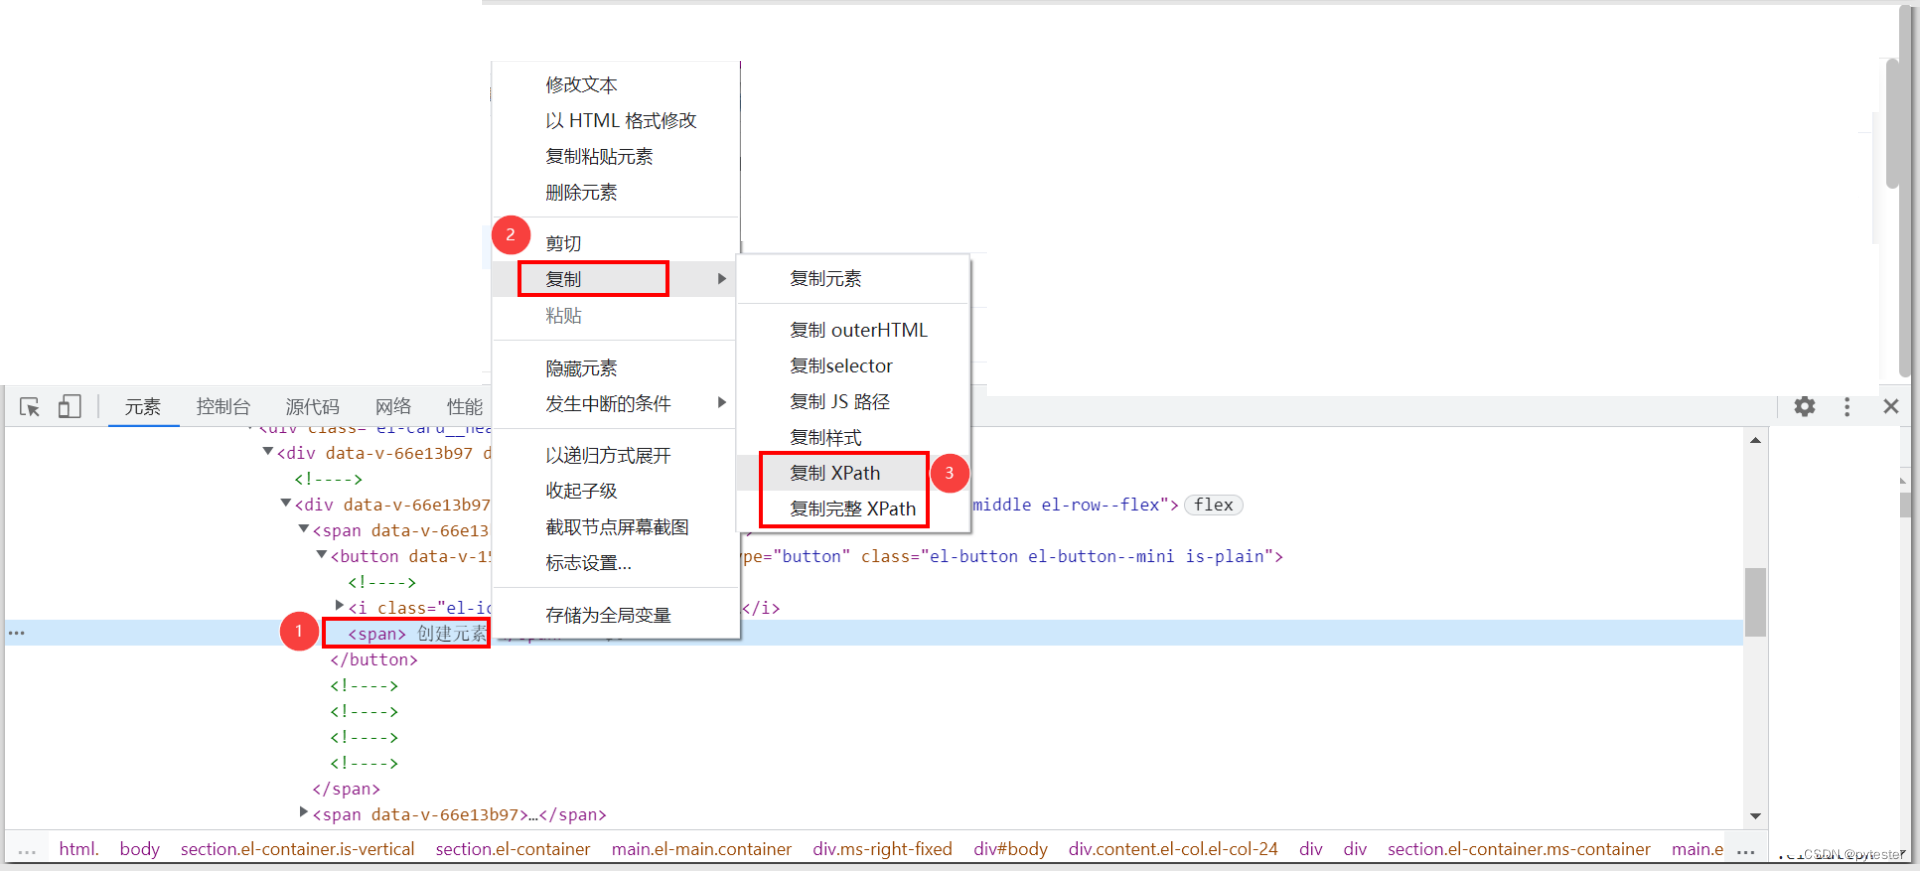Open the 性能 tab

(x=465, y=406)
